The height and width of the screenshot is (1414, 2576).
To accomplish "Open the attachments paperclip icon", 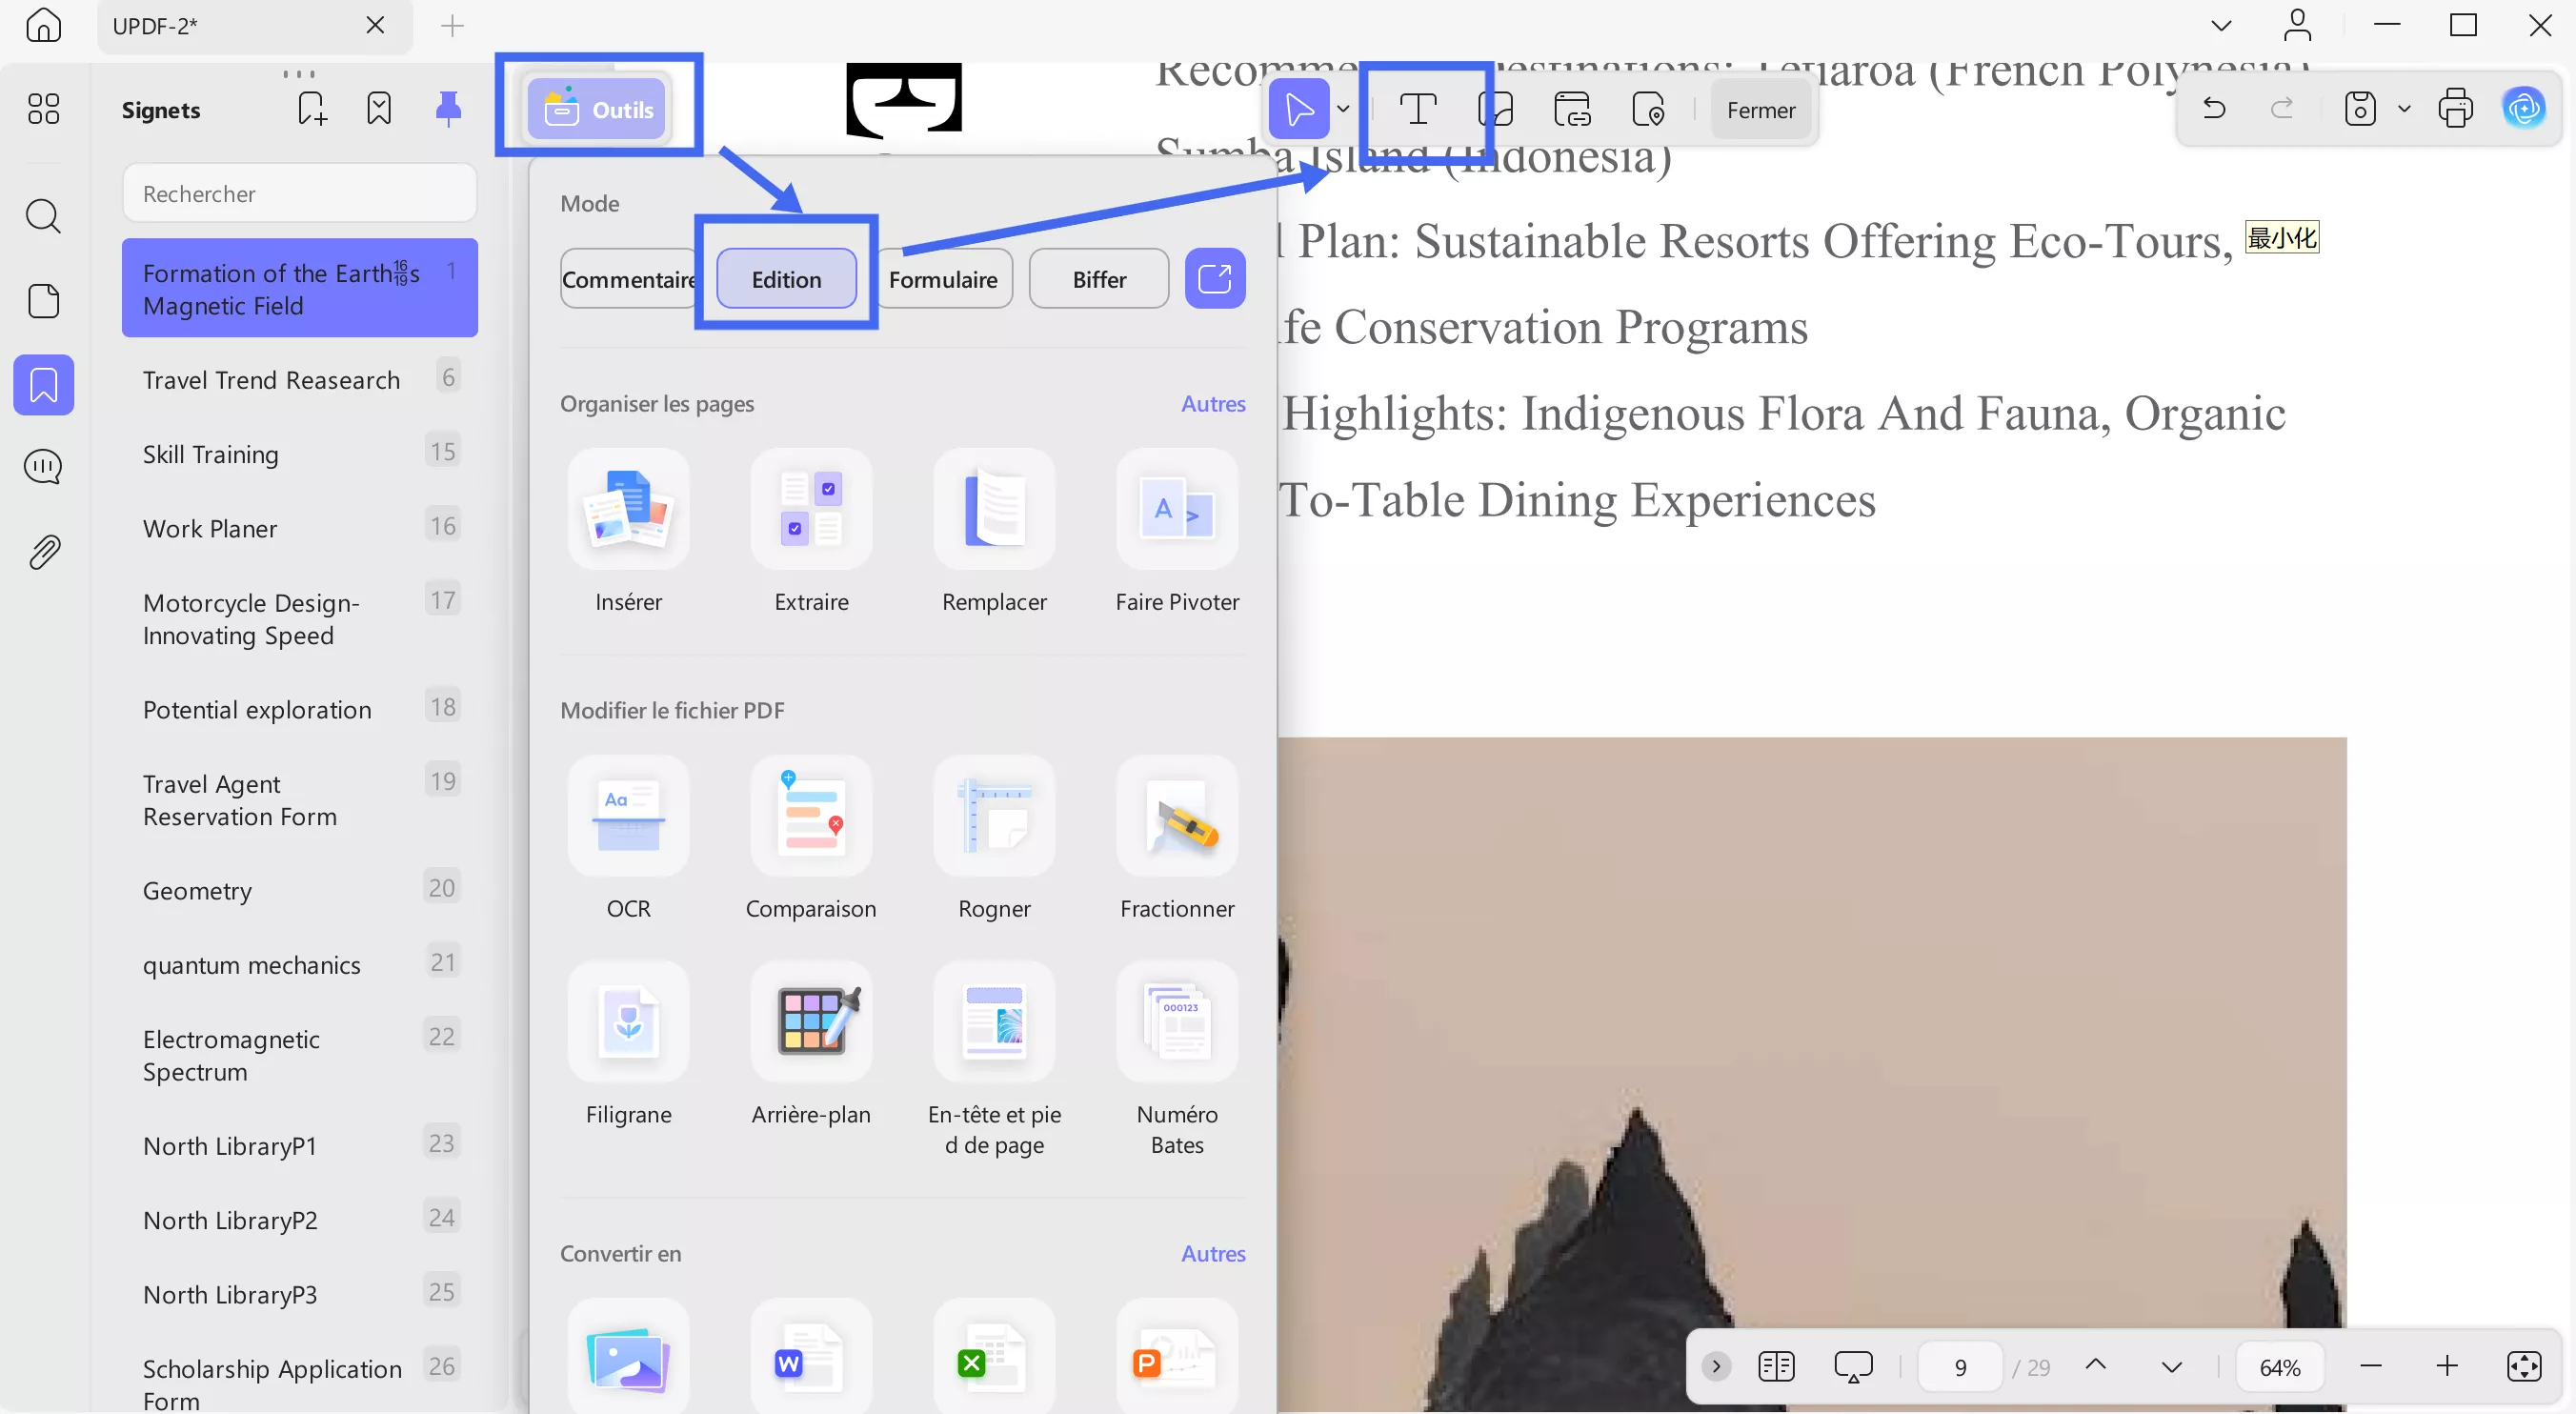I will pos(43,551).
